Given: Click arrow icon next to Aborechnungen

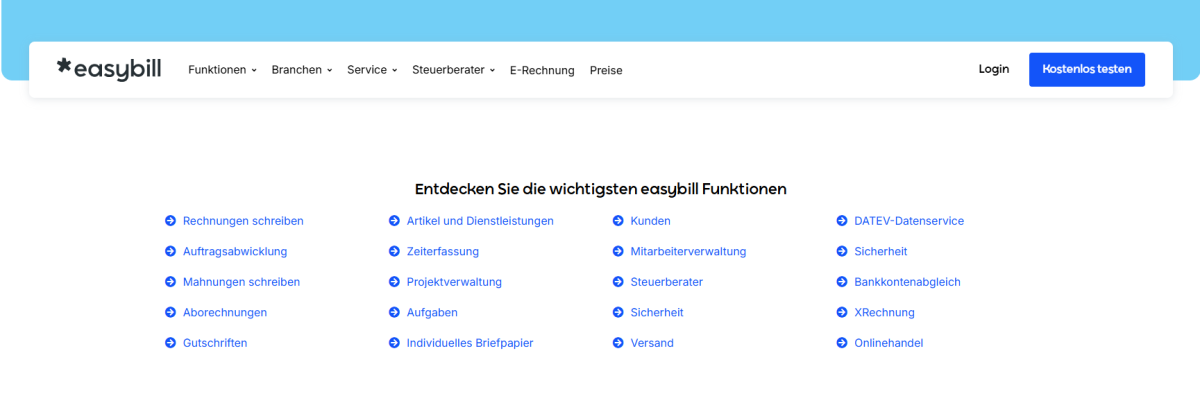Looking at the screenshot, I should 170,313.
